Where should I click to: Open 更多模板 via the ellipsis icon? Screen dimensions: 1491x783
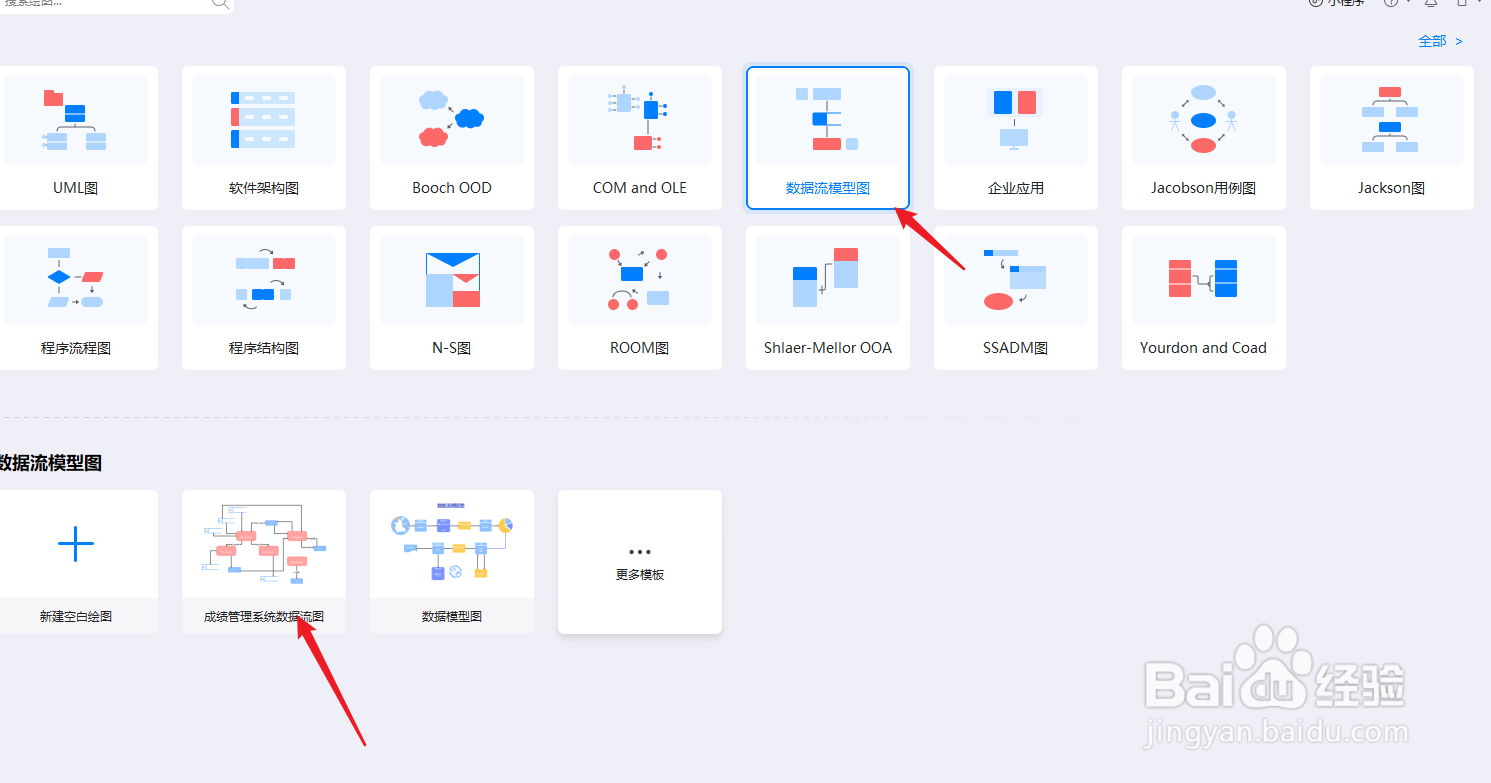(639, 550)
